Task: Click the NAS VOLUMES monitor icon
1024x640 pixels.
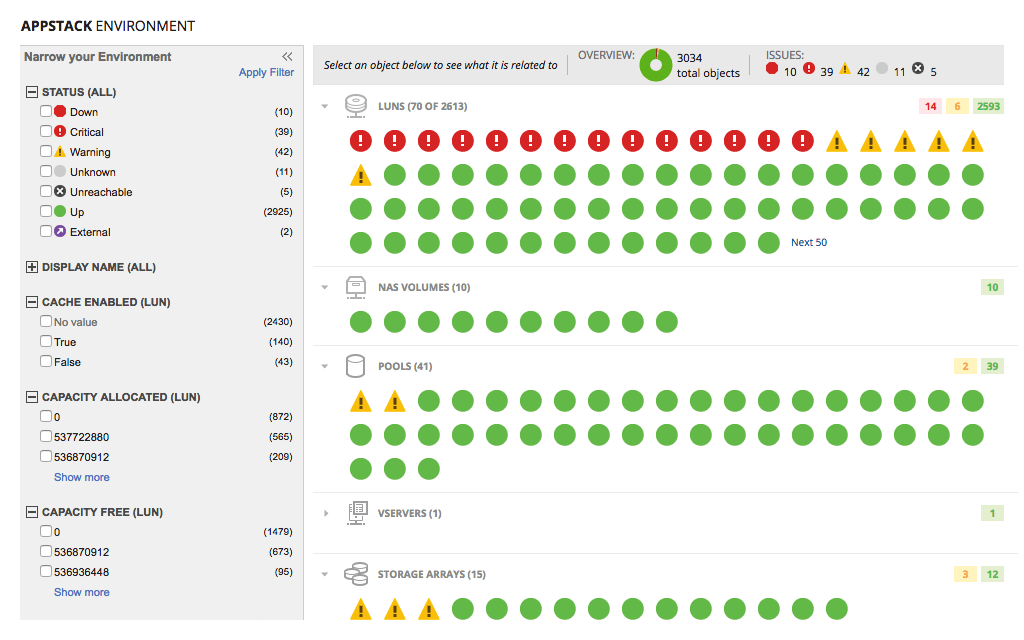Action: click(355, 286)
